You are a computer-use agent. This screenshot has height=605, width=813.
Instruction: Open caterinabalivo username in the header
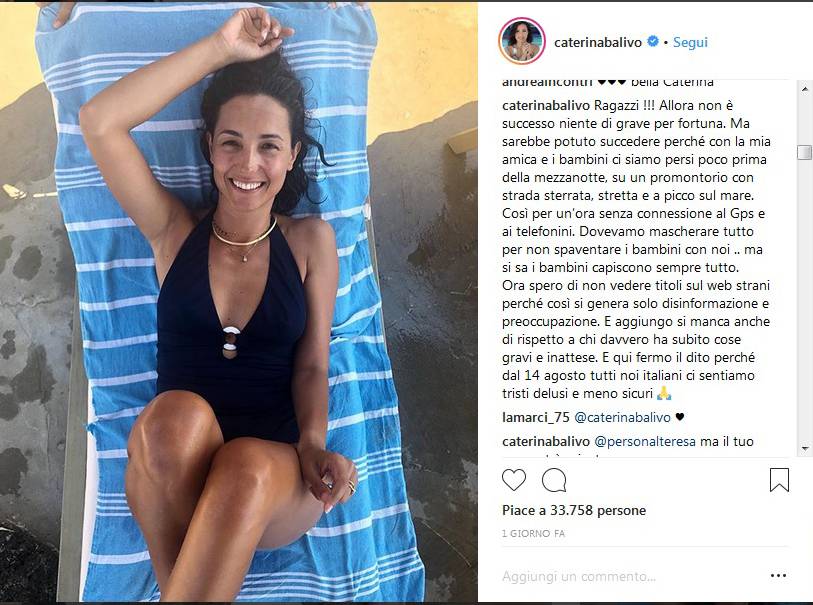point(597,42)
